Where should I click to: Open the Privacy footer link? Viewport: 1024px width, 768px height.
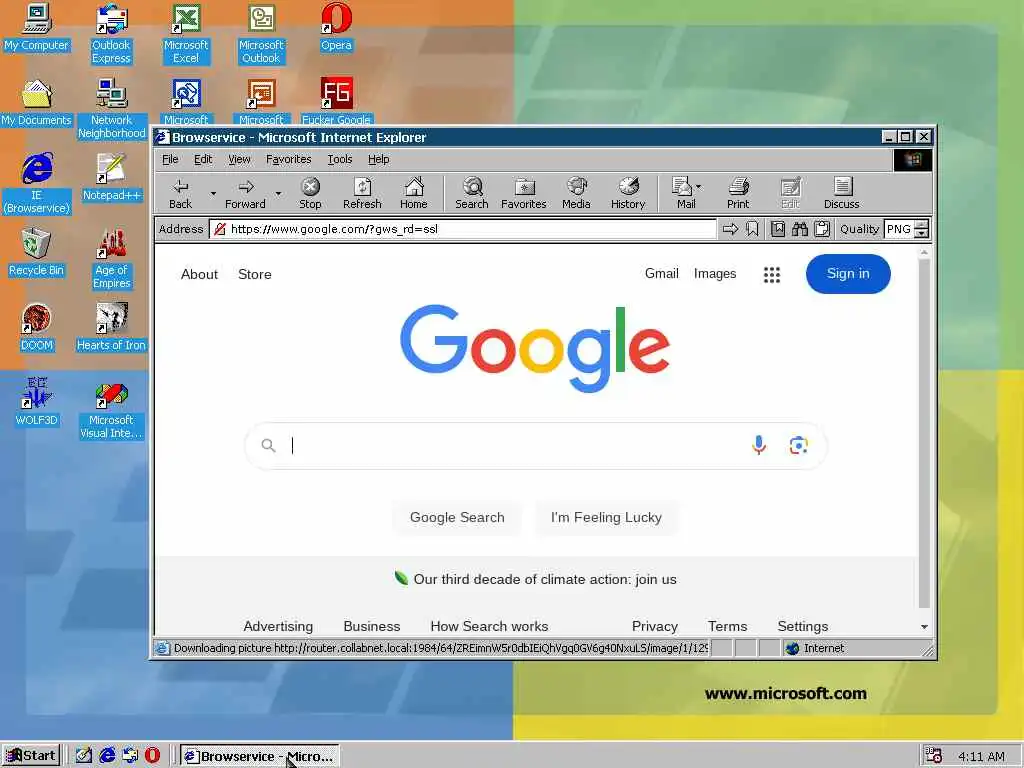pos(654,626)
